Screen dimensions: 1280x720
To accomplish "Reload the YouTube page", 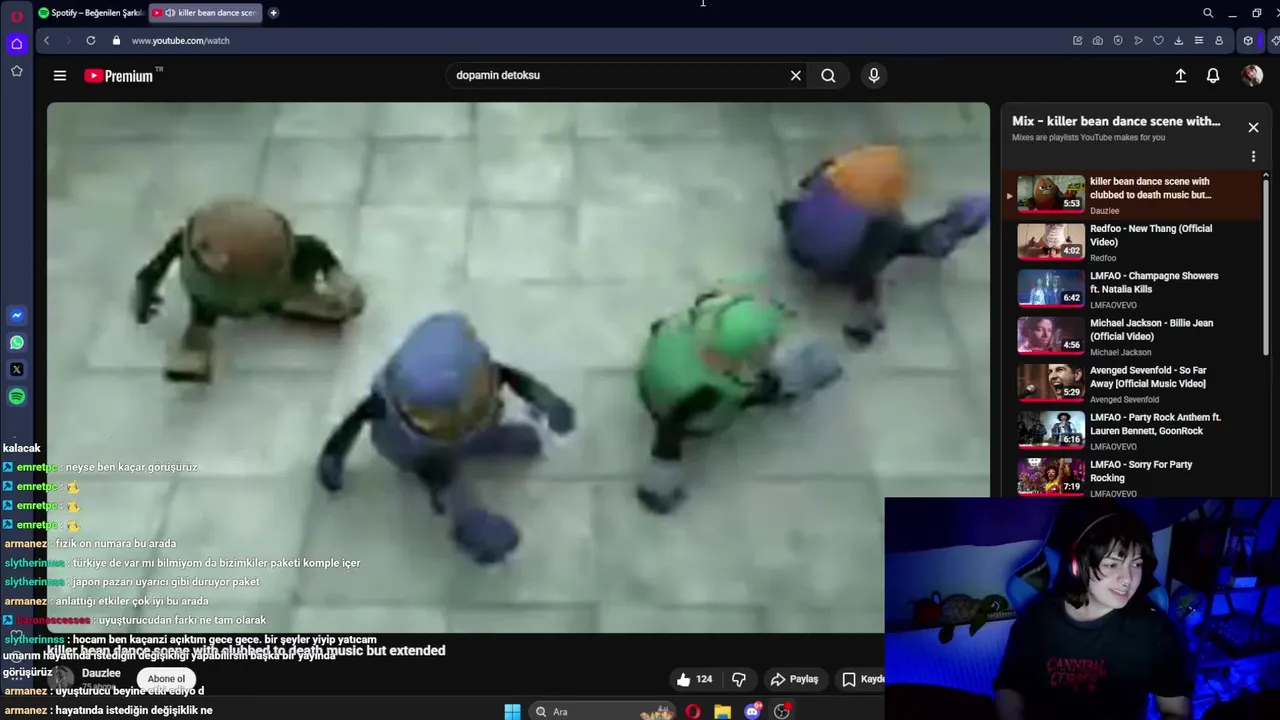I will [91, 40].
